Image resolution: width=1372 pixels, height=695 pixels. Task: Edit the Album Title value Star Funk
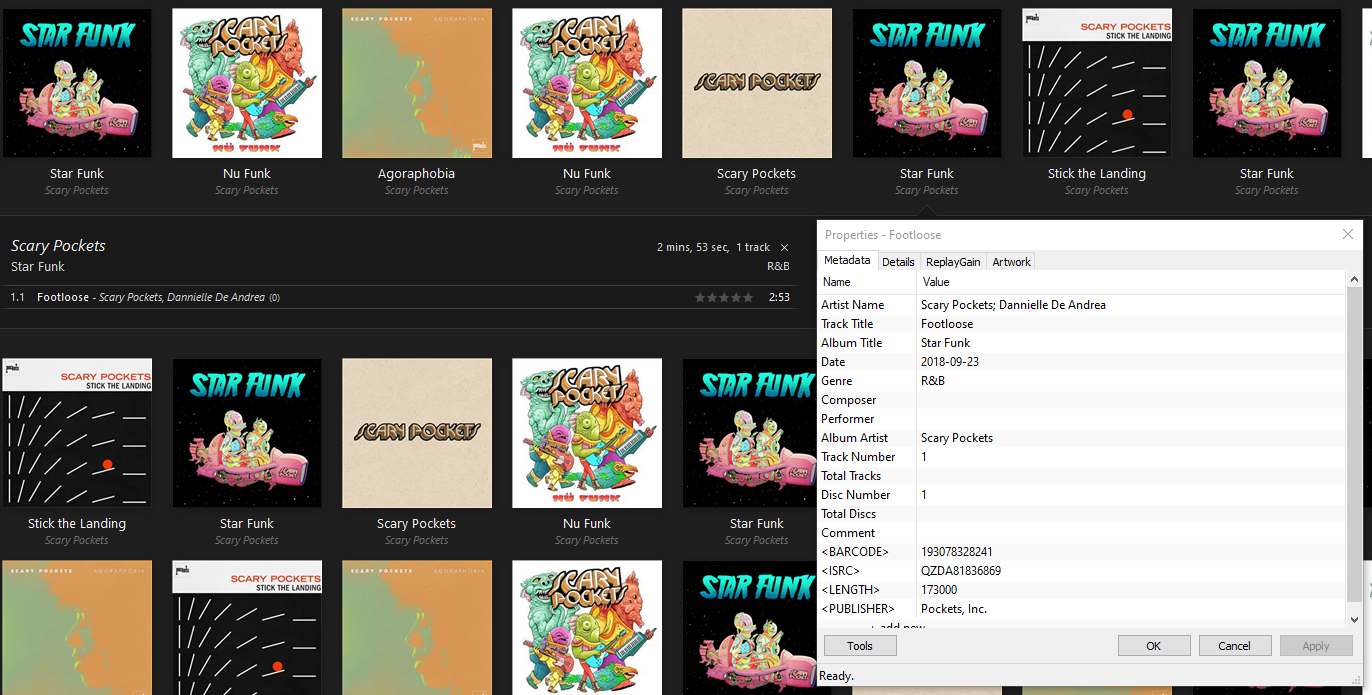click(1132, 343)
